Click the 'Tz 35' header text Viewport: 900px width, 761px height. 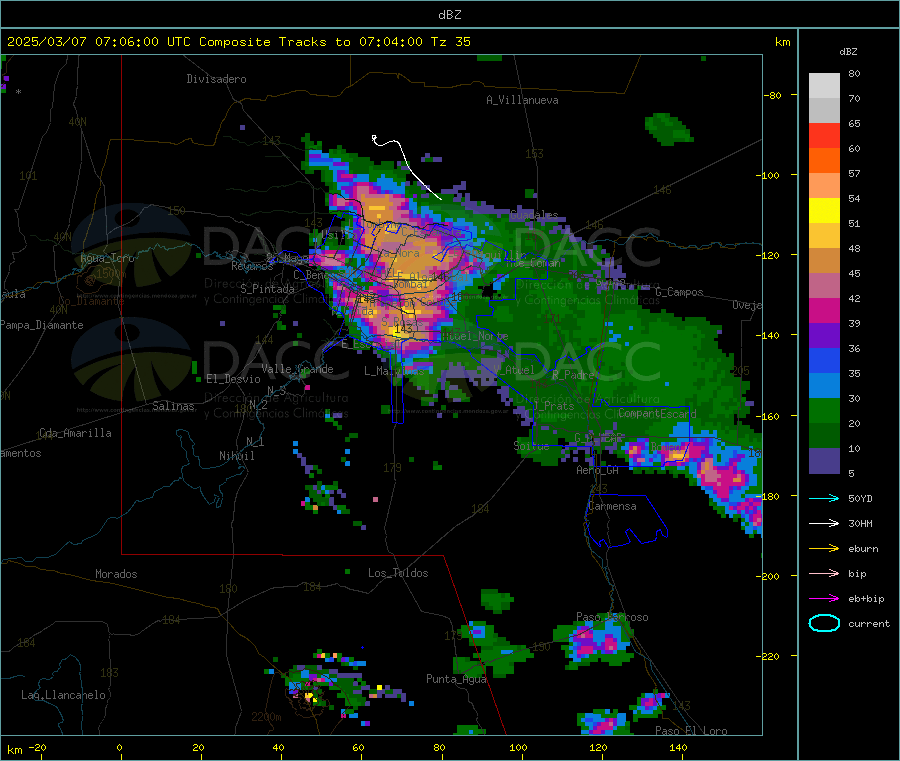tap(451, 42)
